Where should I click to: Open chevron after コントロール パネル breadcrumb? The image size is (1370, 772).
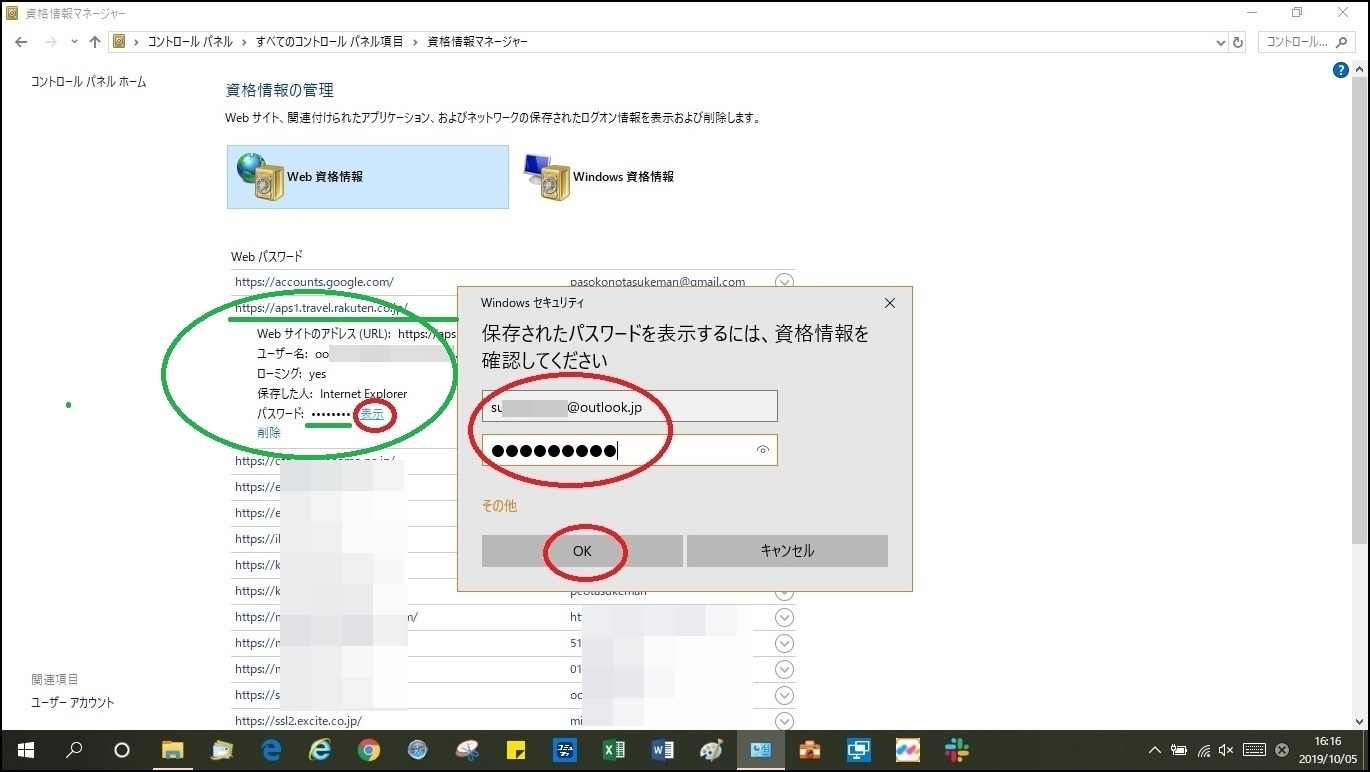(244, 42)
